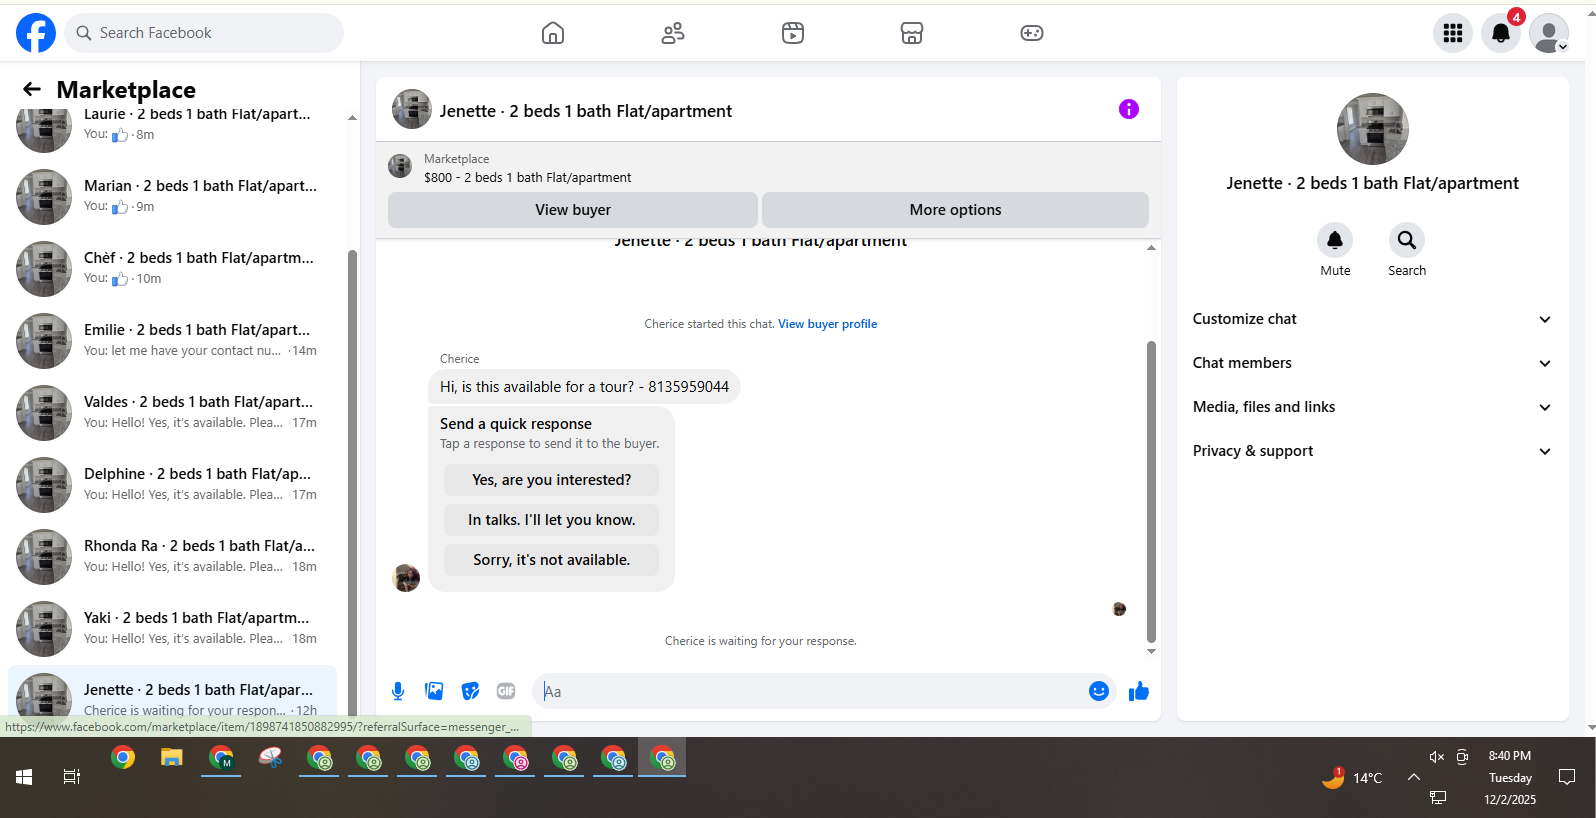Open the Facebook menu grid icon
This screenshot has width=1596, height=818.
pyautogui.click(x=1453, y=33)
